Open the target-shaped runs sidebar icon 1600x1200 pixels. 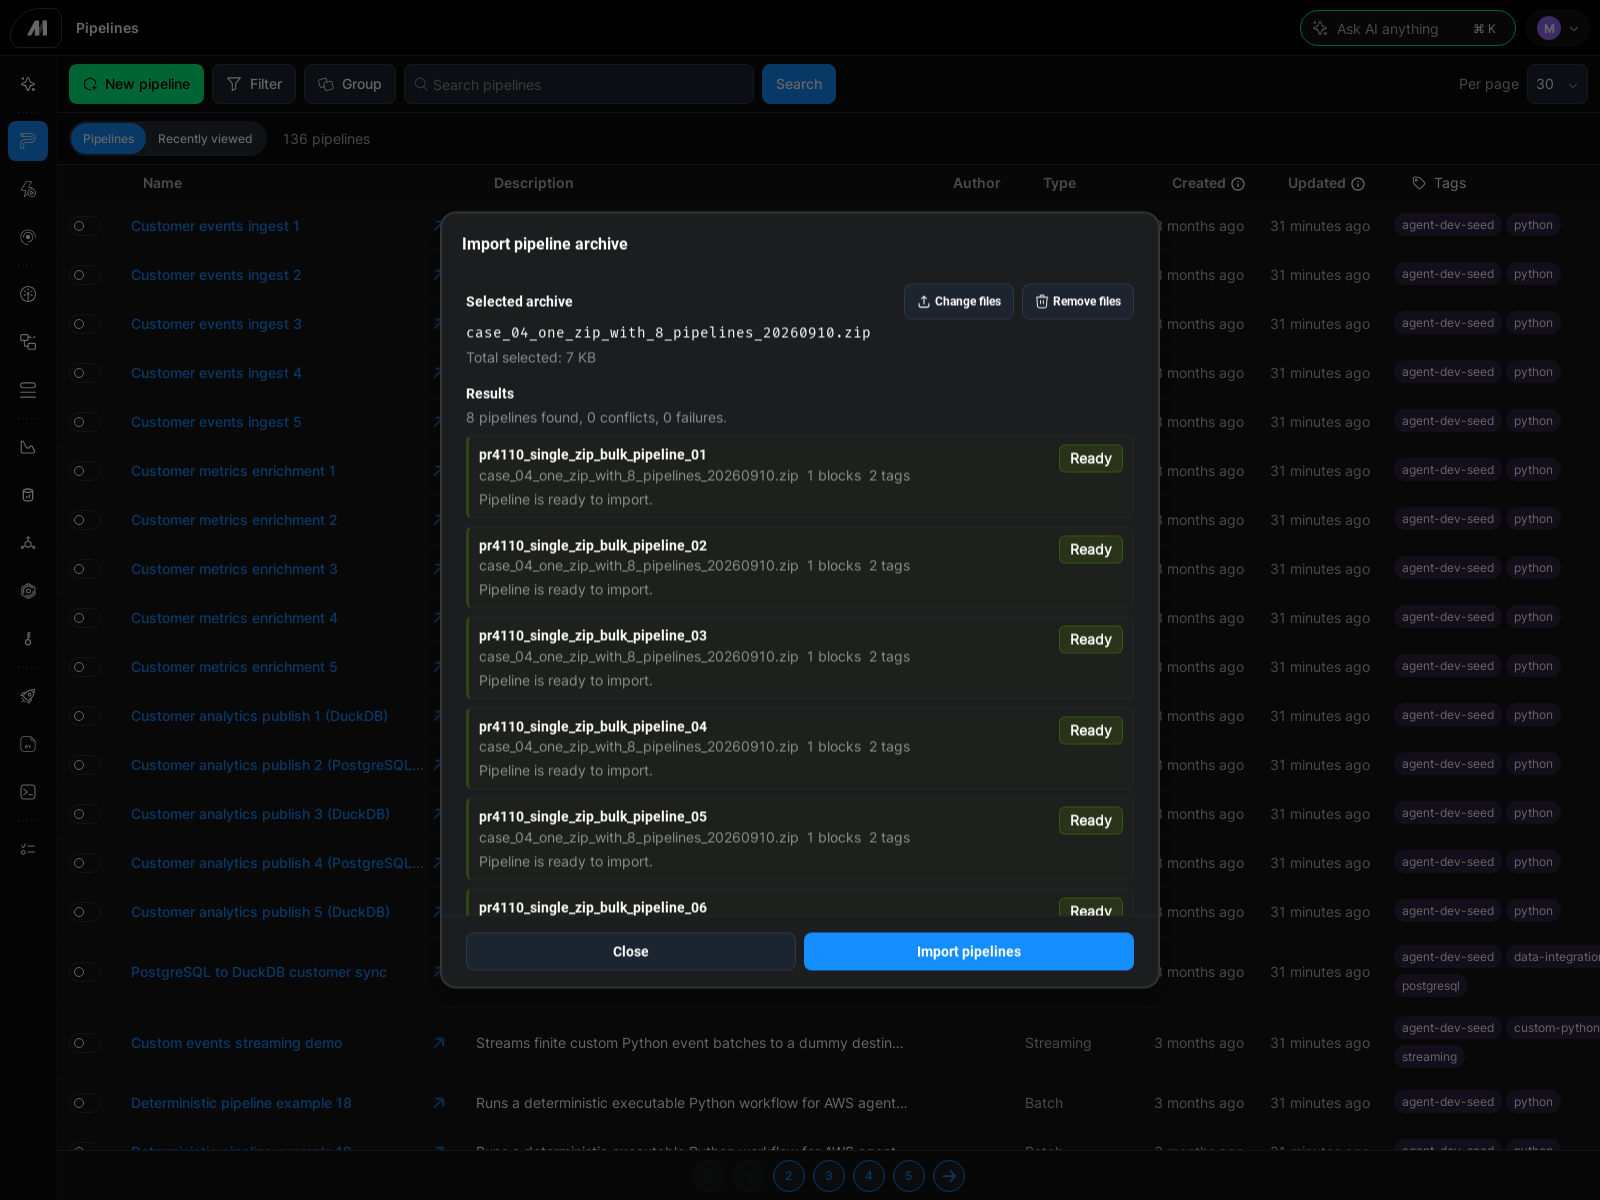(28, 237)
